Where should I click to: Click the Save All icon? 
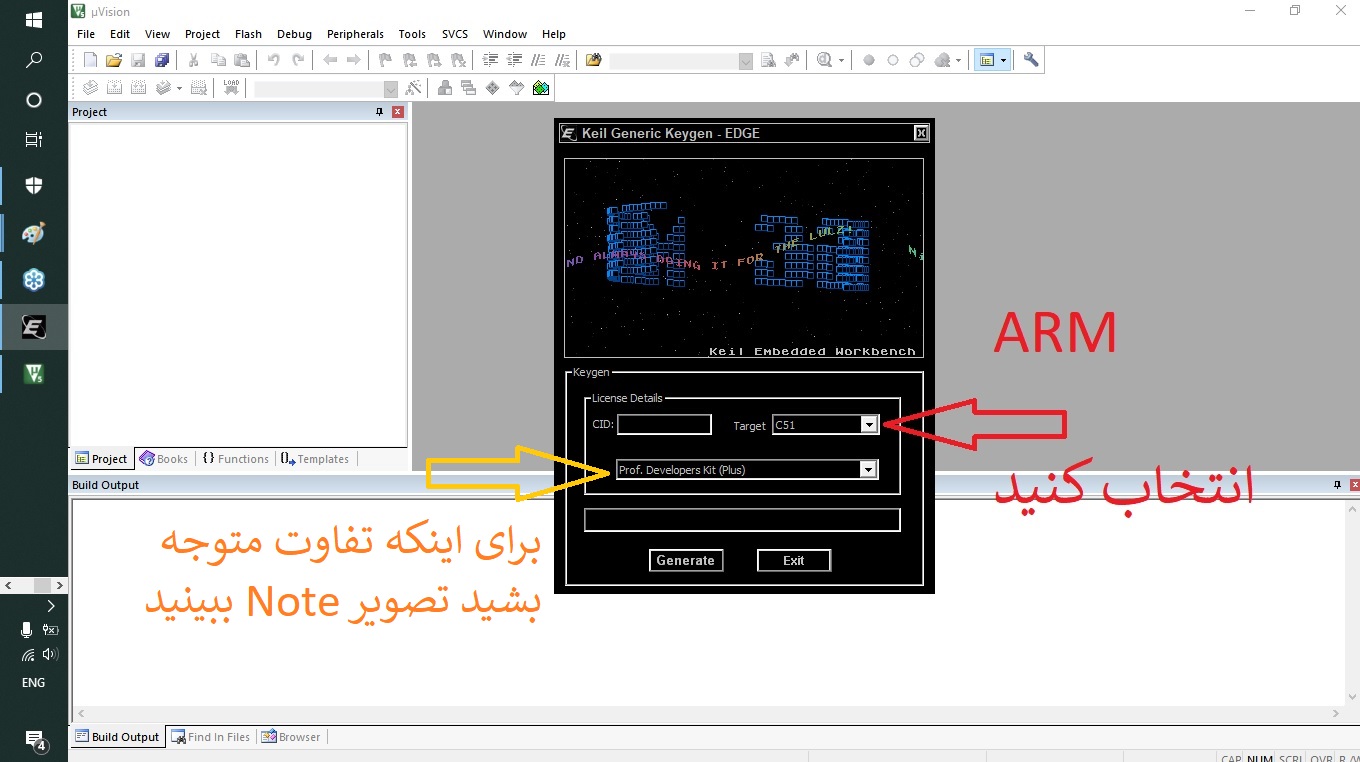162,60
